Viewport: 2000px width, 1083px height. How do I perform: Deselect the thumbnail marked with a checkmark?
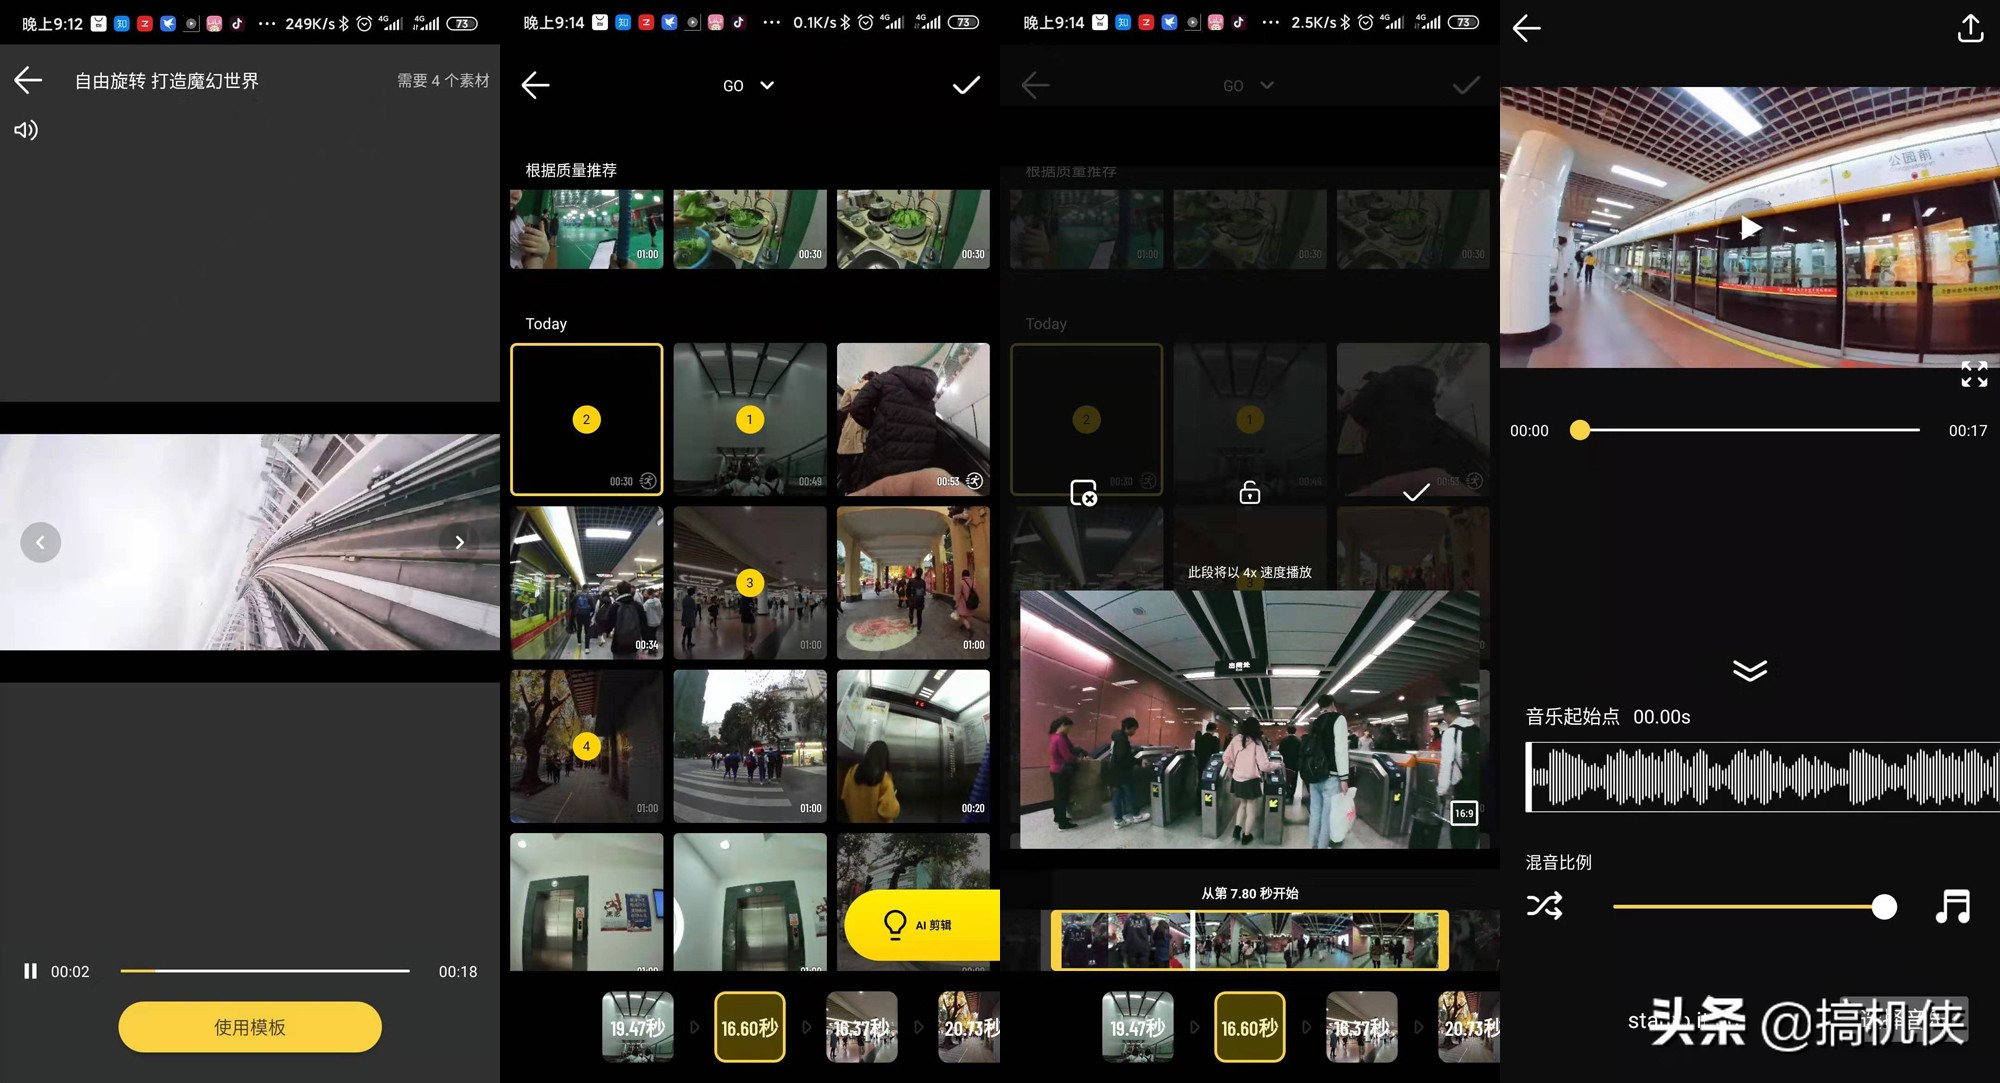click(x=1414, y=492)
